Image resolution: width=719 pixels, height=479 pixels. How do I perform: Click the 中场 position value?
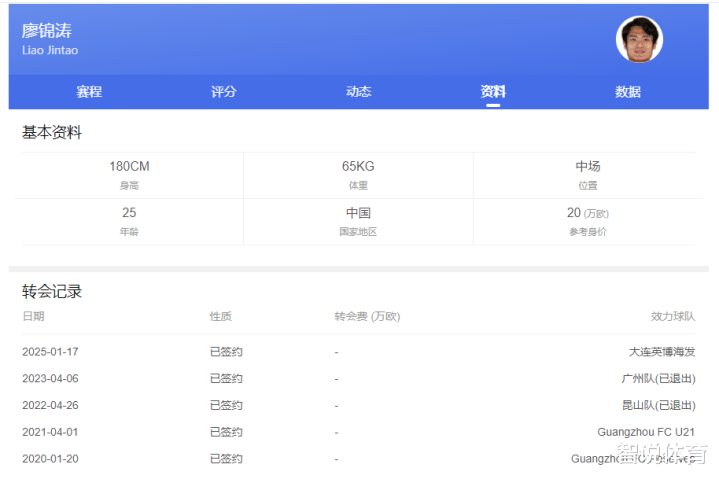587,167
